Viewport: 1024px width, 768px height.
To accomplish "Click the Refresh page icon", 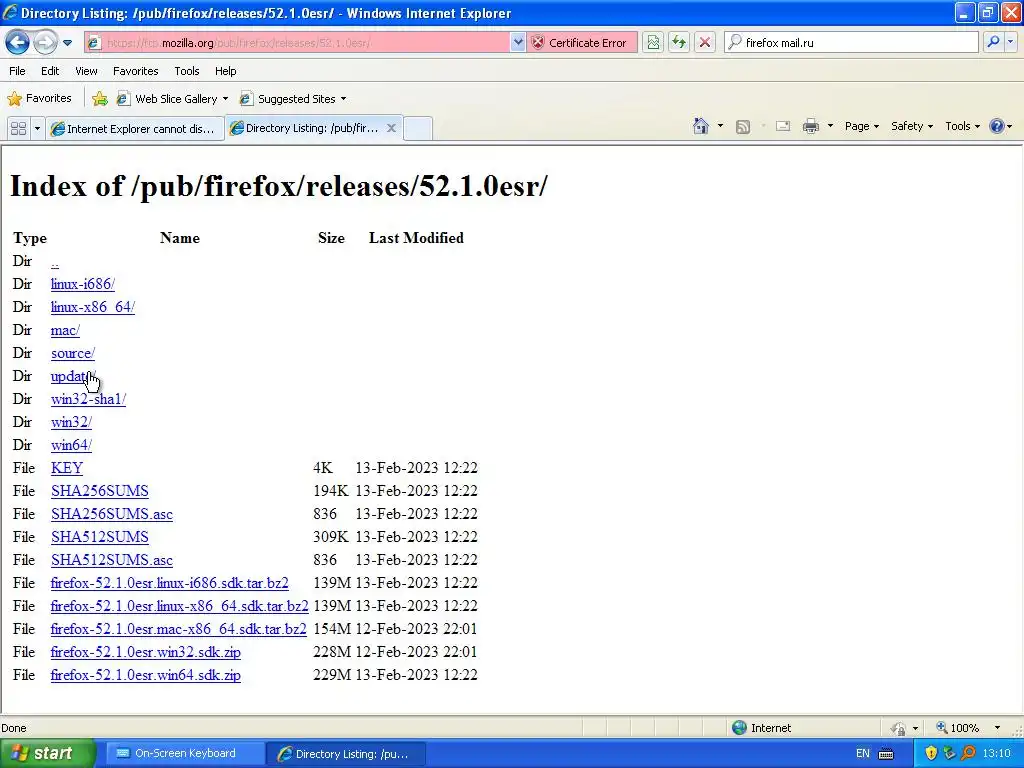I will click(679, 43).
